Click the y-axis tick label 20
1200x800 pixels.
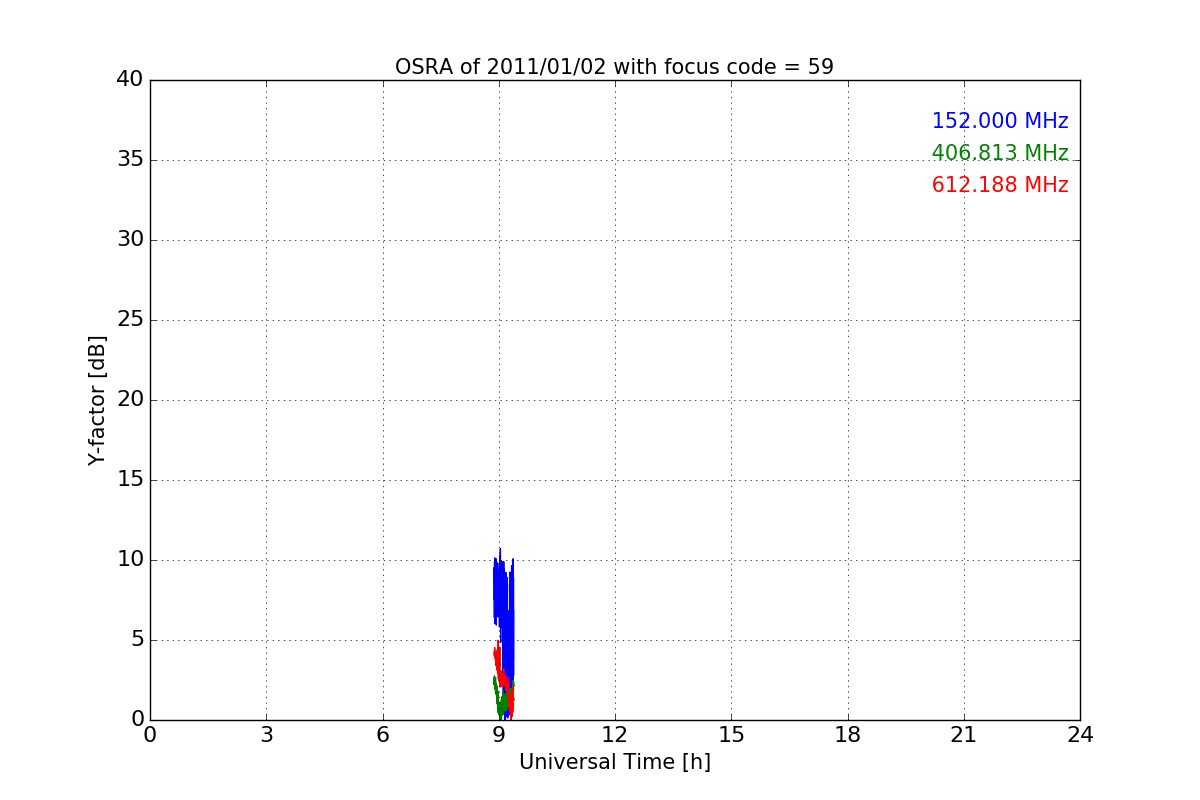[x=130, y=400]
